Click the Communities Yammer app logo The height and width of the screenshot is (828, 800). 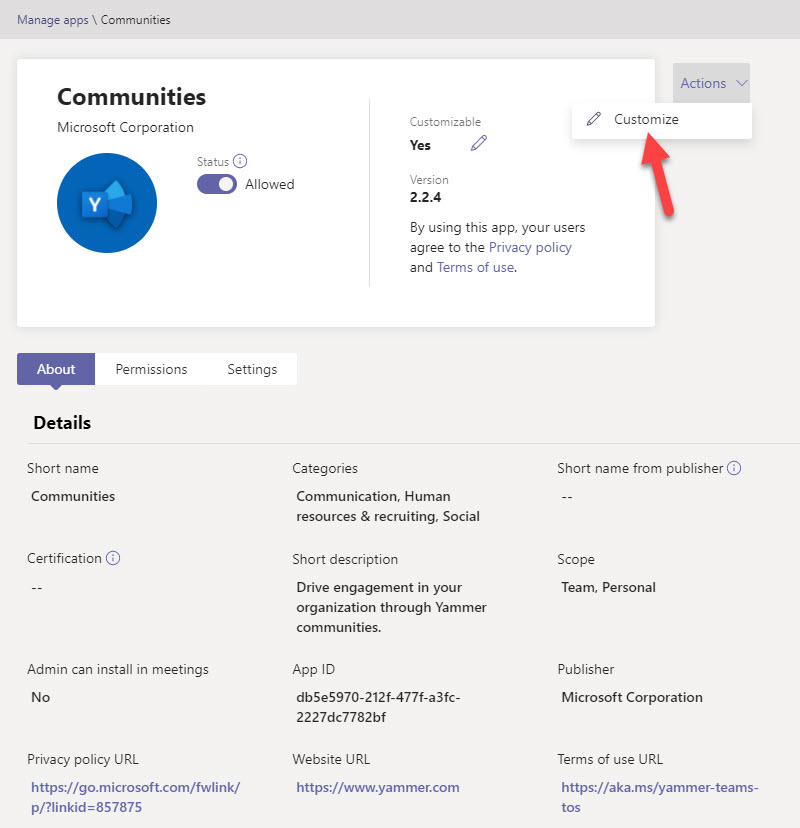pos(107,203)
